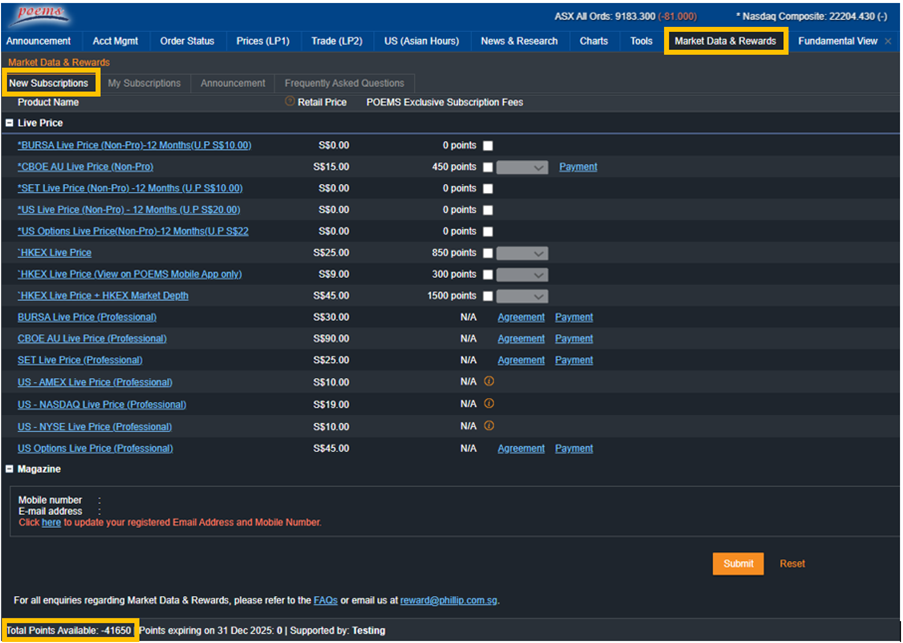The image size is (903, 643).
Task: Expand dropdown for HKEX Mobile App only
Action: pyautogui.click(x=522, y=275)
